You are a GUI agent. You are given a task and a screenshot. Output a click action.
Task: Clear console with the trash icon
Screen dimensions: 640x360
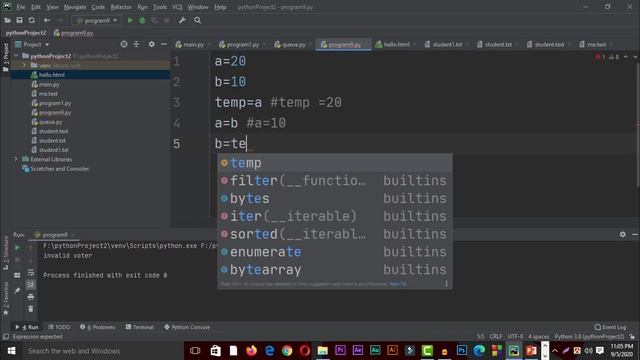click(31, 309)
